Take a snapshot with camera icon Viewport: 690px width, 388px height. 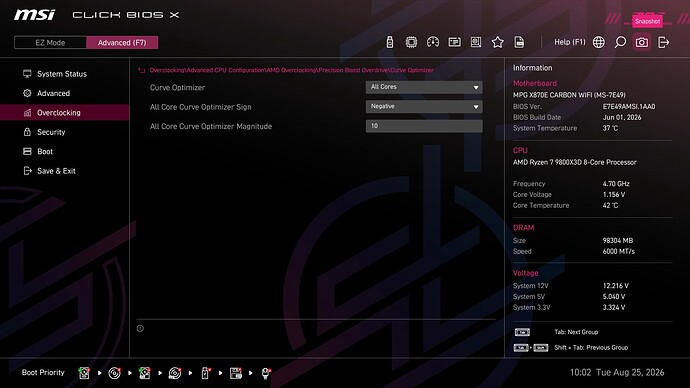pos(642,42)
